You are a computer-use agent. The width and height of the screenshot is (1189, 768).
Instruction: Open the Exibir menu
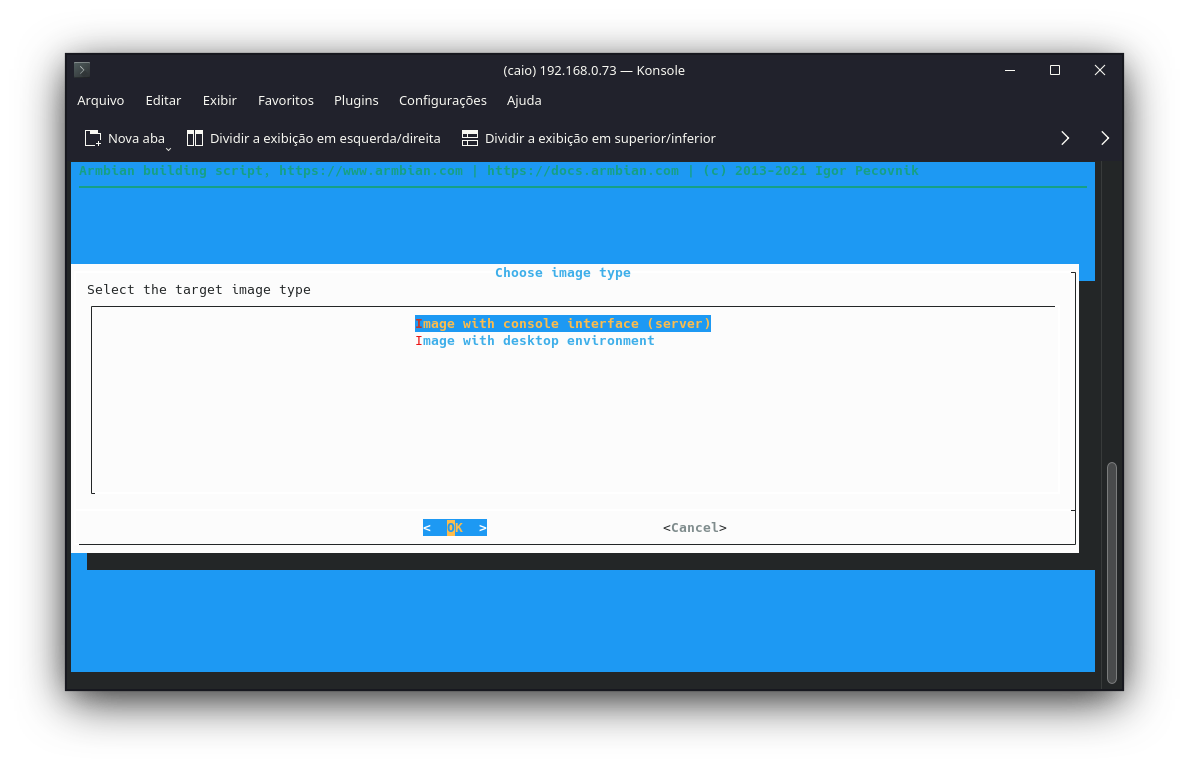point(220,101)
